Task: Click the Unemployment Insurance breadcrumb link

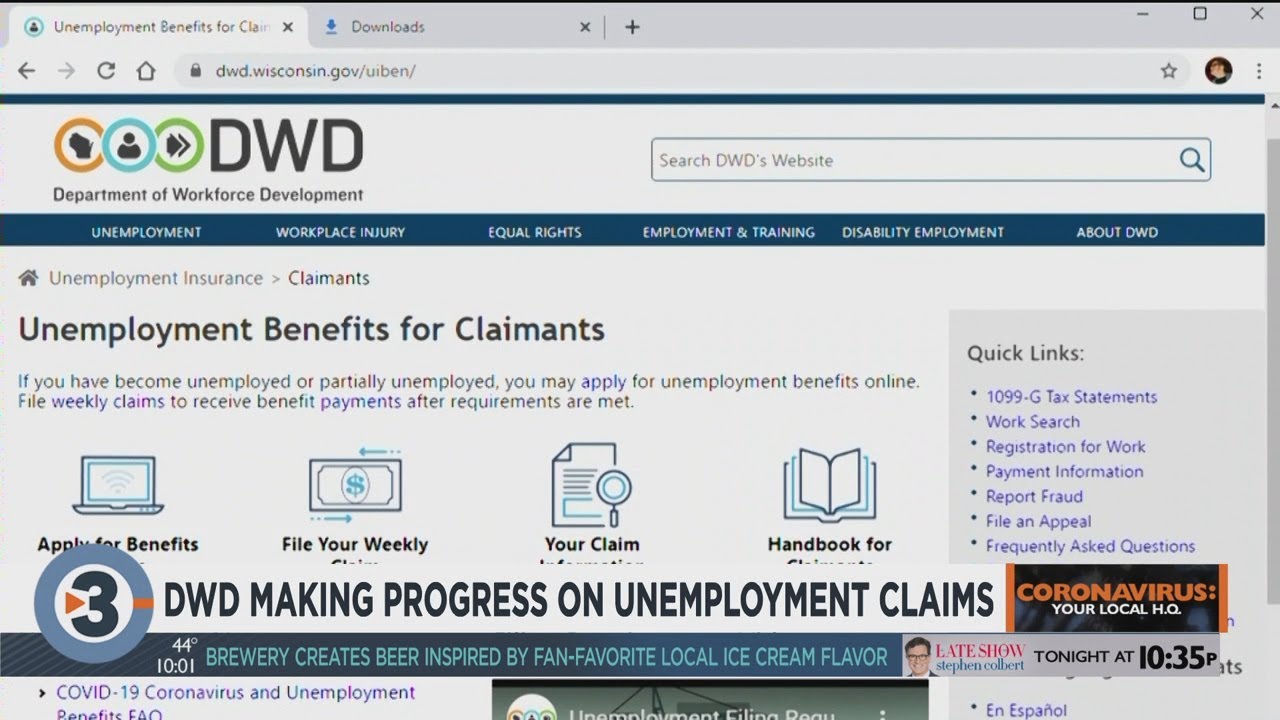Action: point(156,278)
